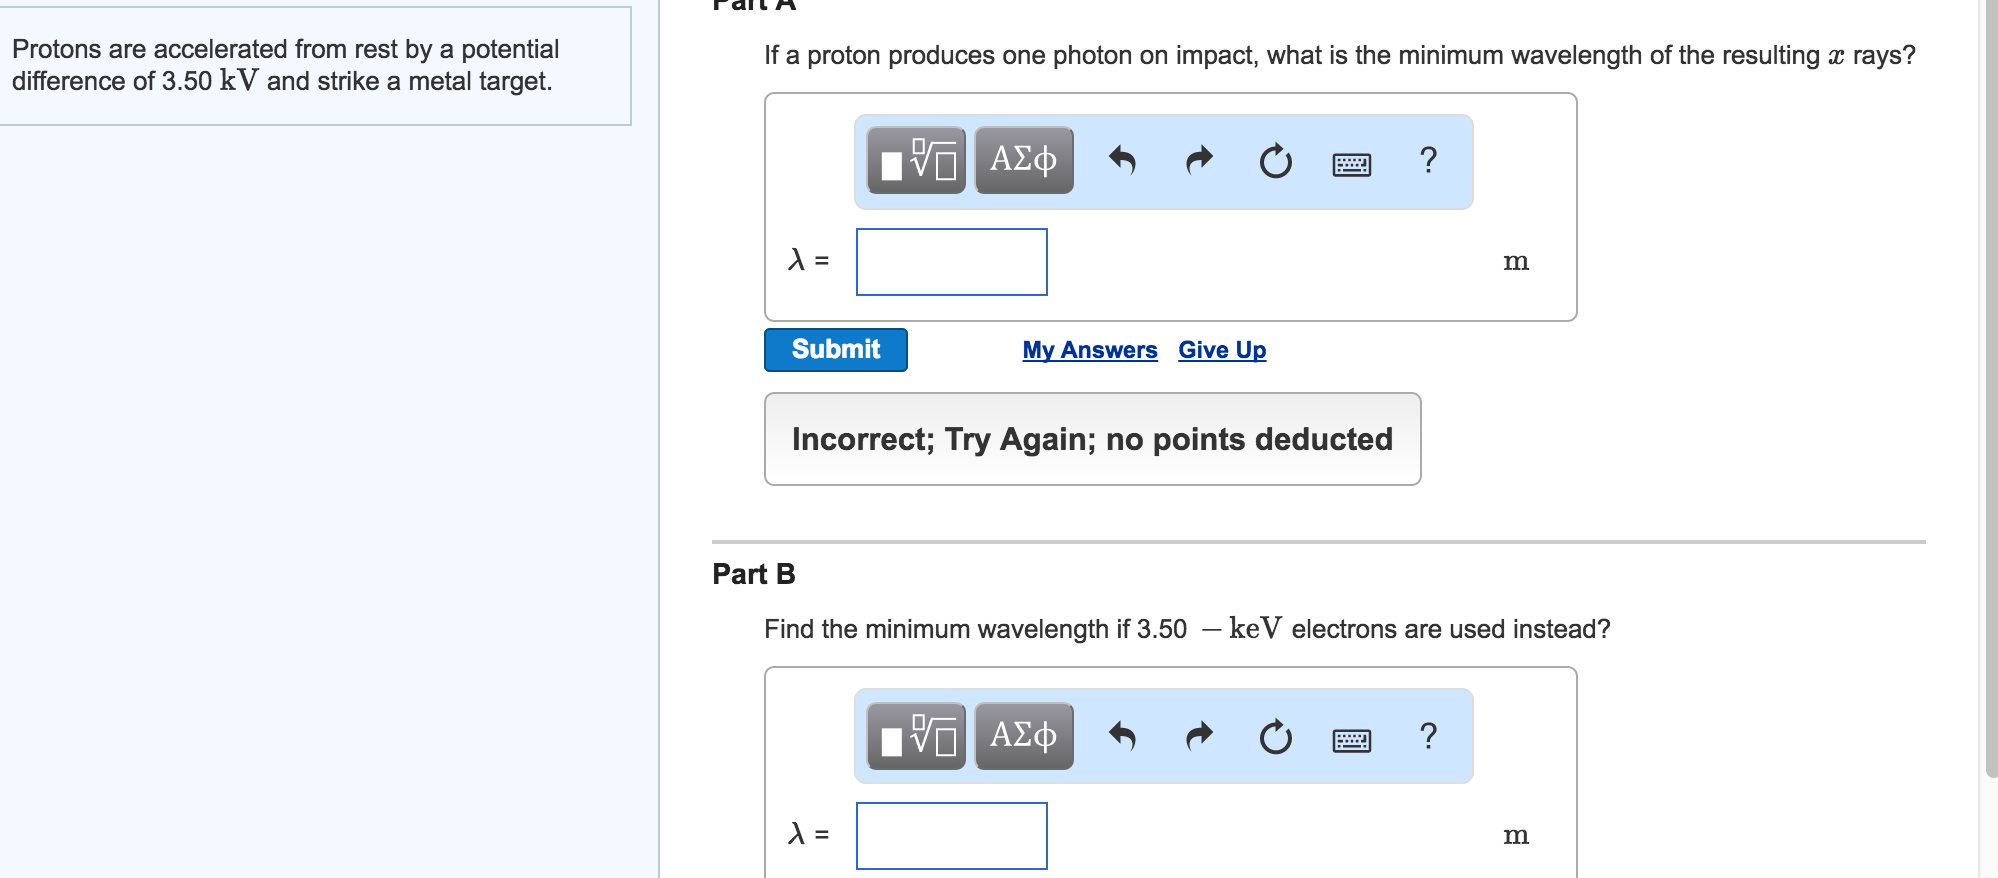1998x878 pixels.
Task: Click the Give Up link
Action: (1221, 349)
